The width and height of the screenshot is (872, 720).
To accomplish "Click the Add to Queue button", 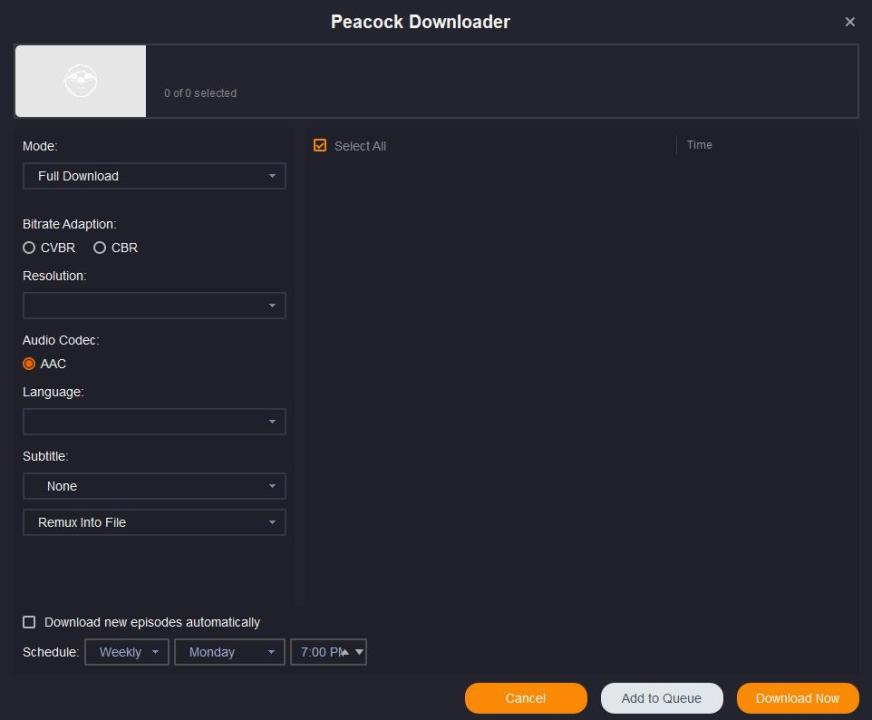I will (x=661, y=698).
